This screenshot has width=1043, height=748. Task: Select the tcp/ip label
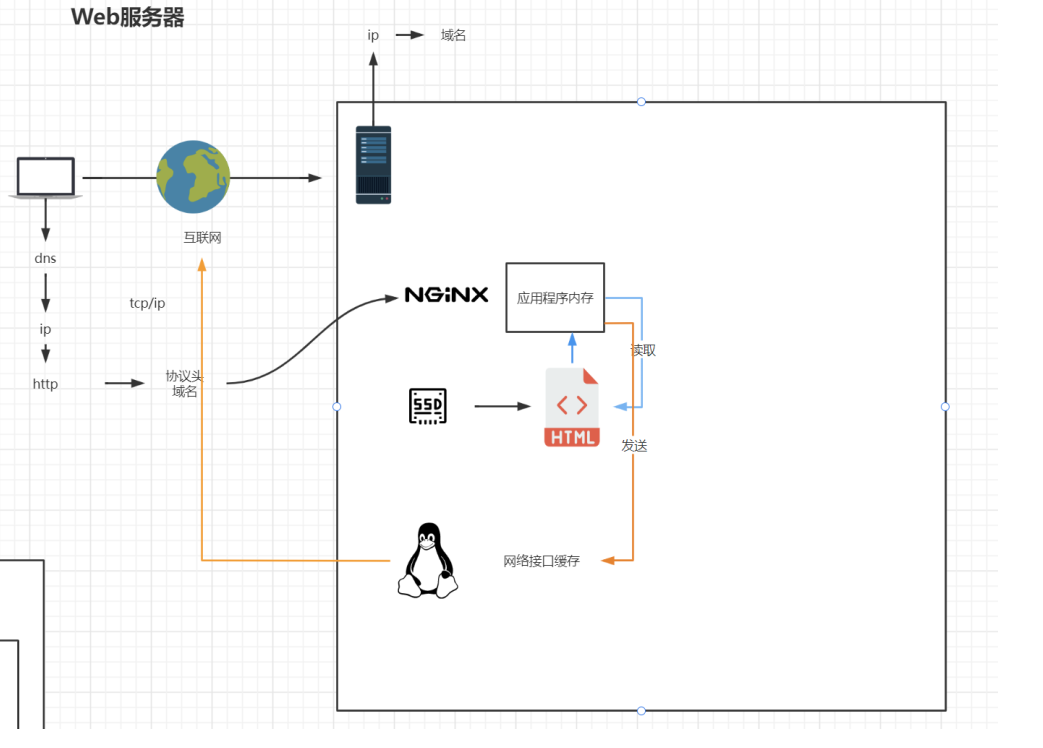click(148, 303)
